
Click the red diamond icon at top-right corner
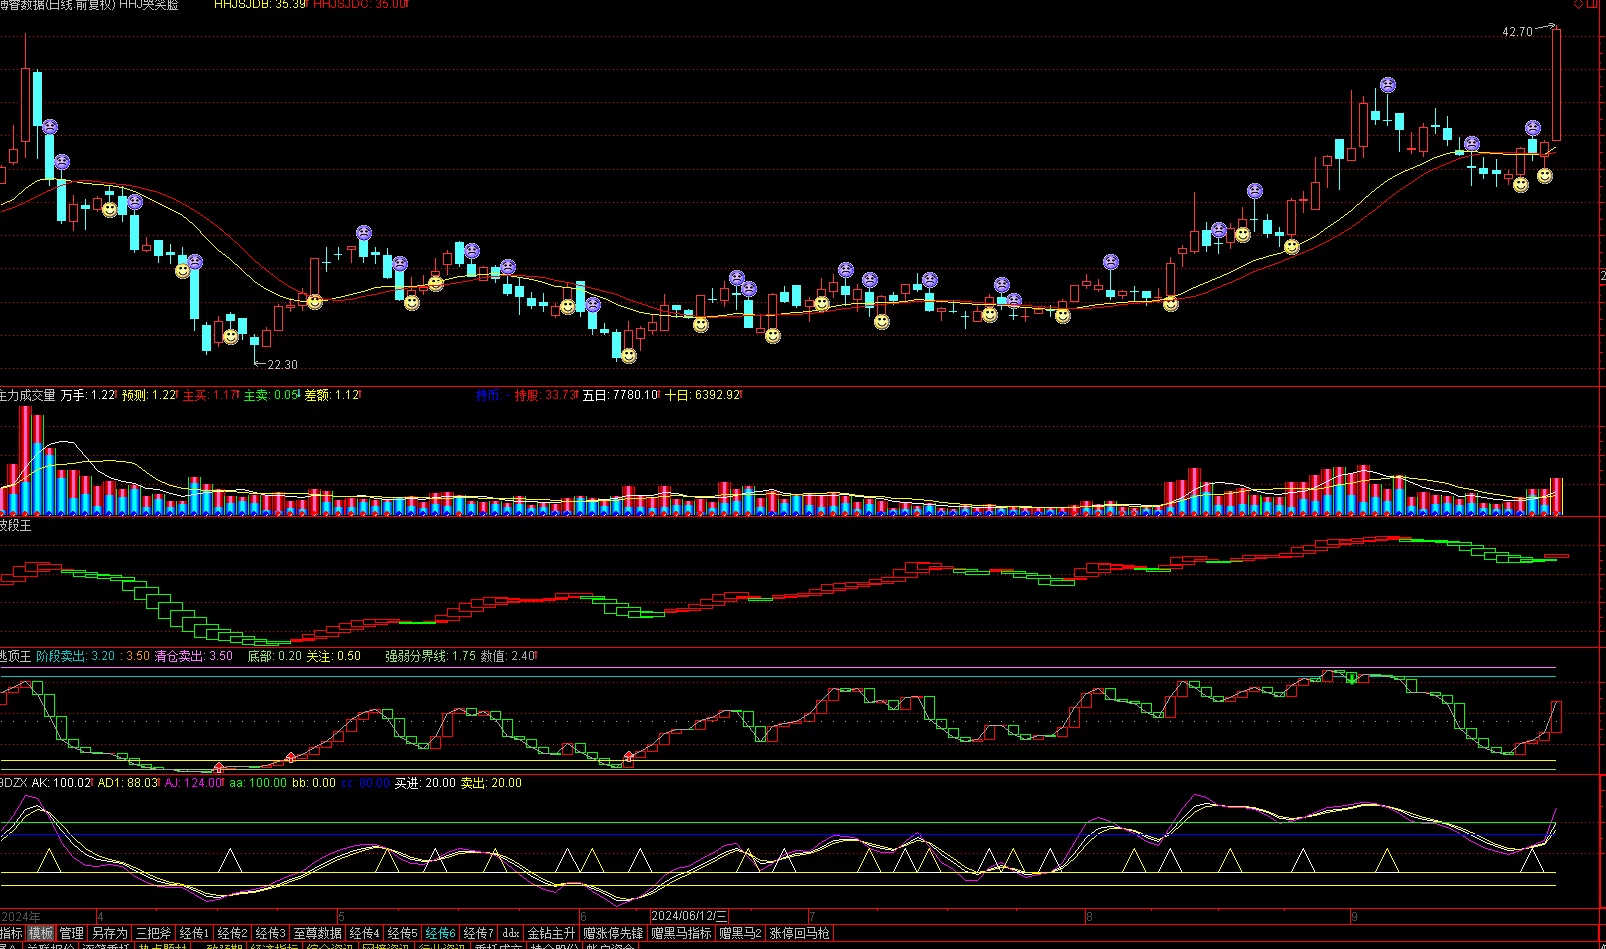click(x=1580, y=5)
